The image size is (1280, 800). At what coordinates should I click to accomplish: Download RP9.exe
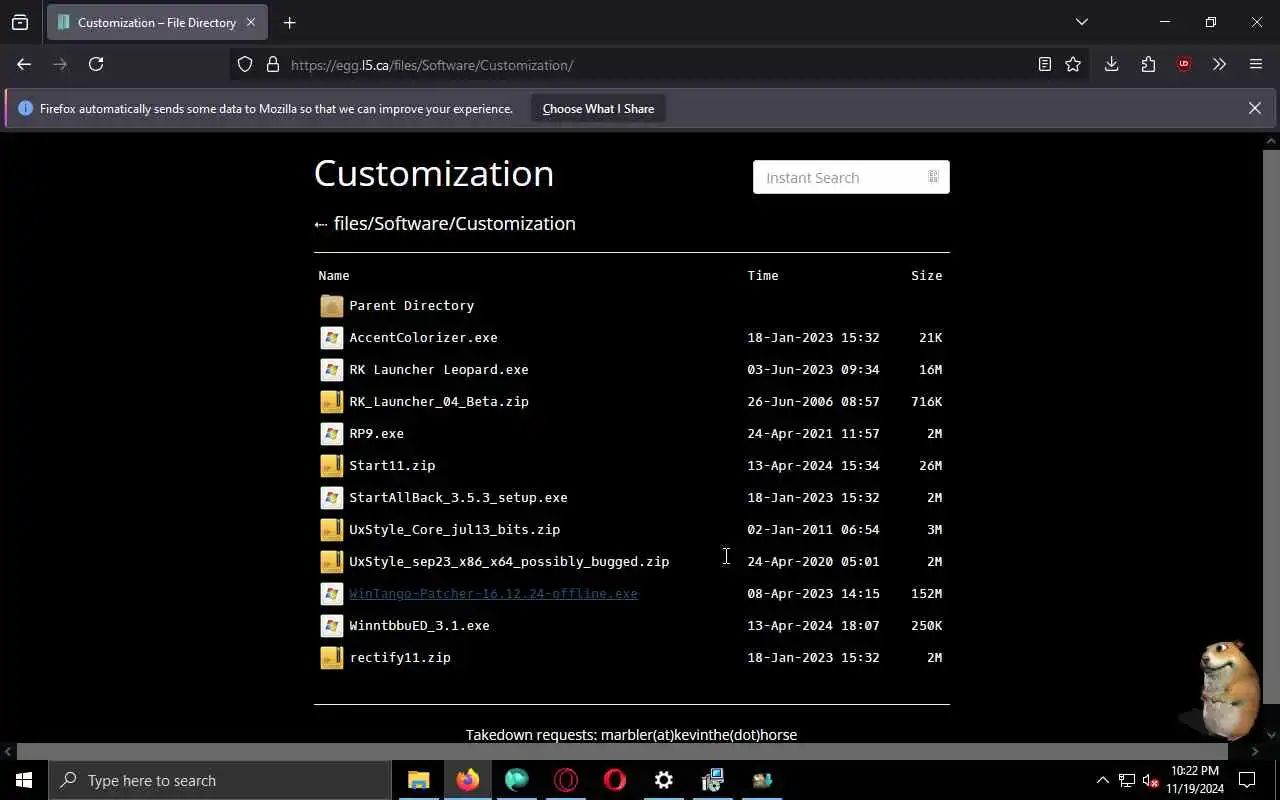pos(376,433)
